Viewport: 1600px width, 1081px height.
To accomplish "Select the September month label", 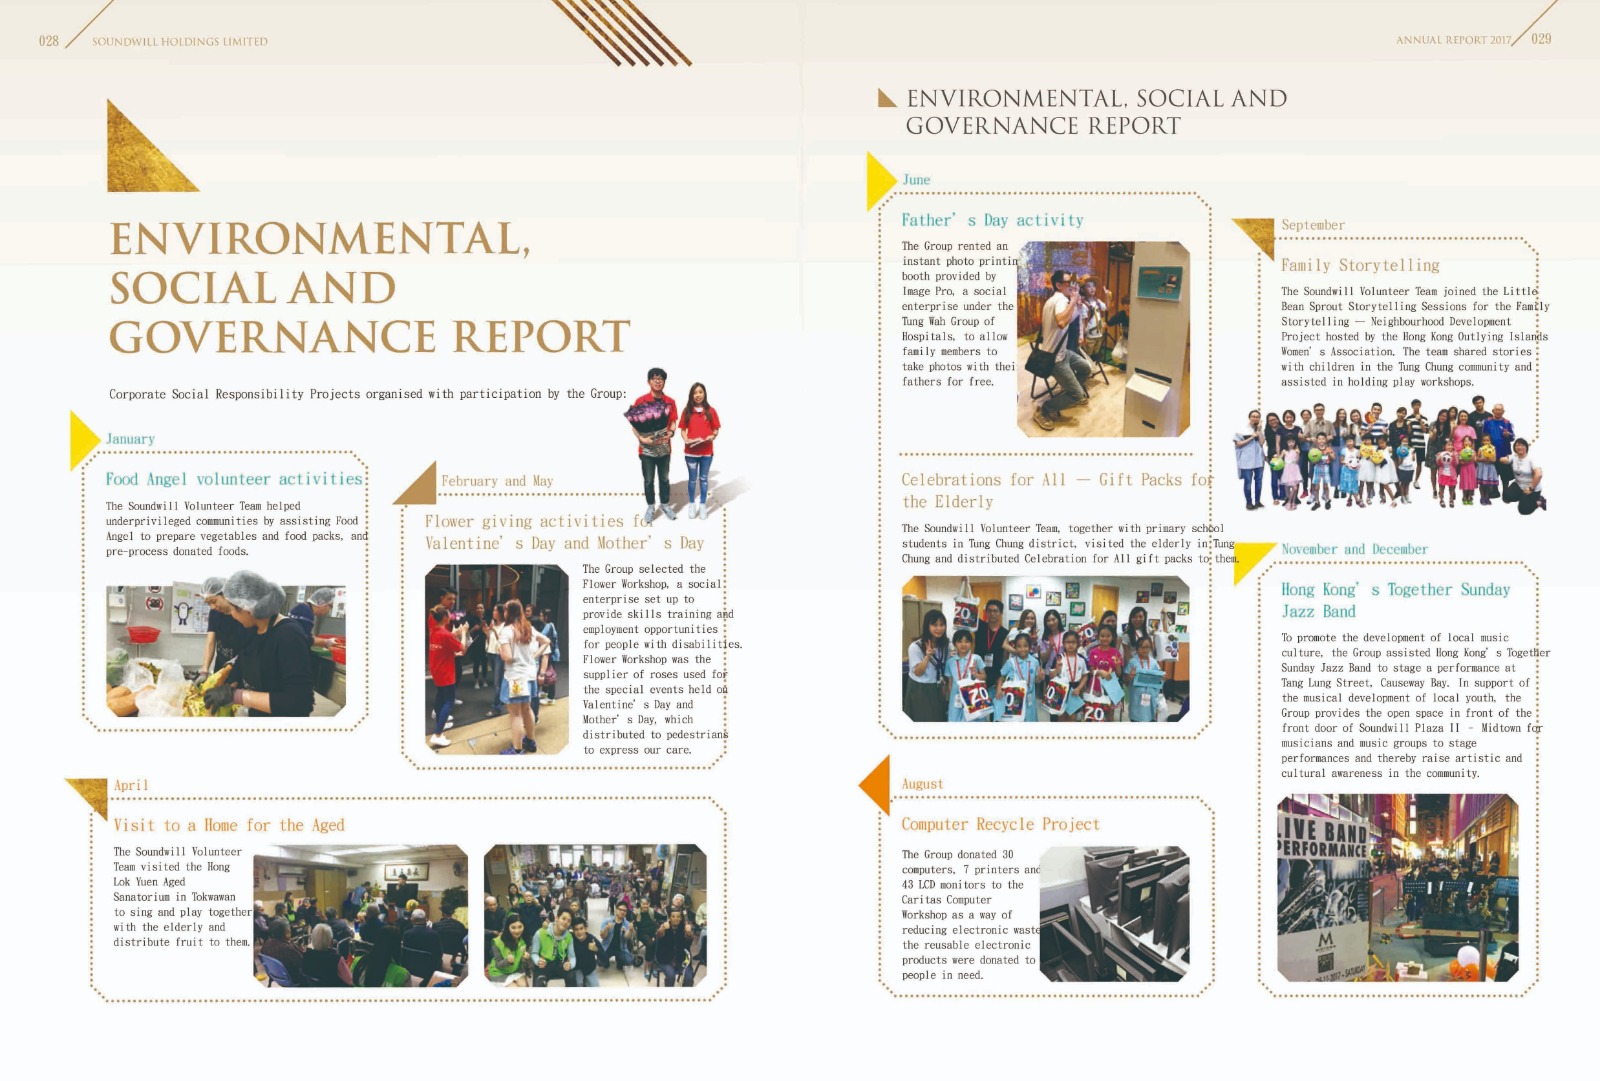I will tap(1313, 225).
